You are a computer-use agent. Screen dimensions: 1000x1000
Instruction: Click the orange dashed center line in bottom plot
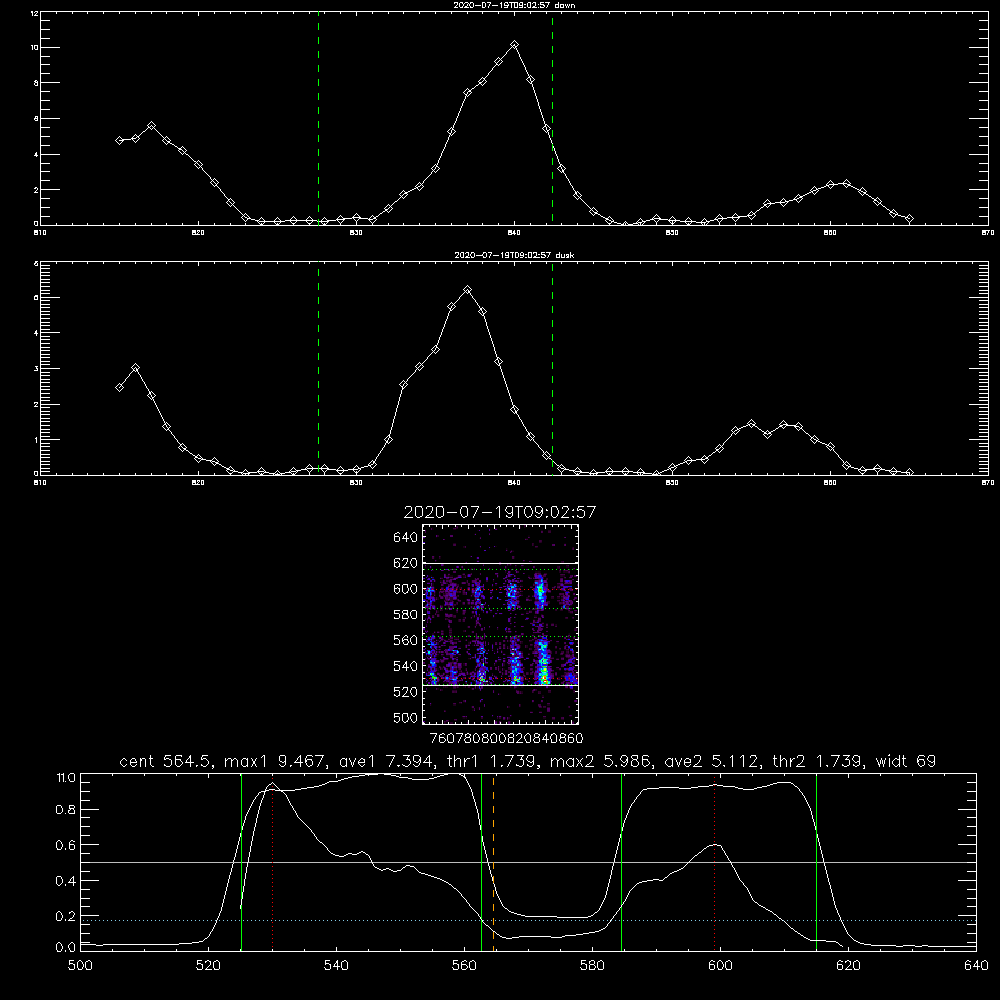pyautogui.click(x=494, y=861)
